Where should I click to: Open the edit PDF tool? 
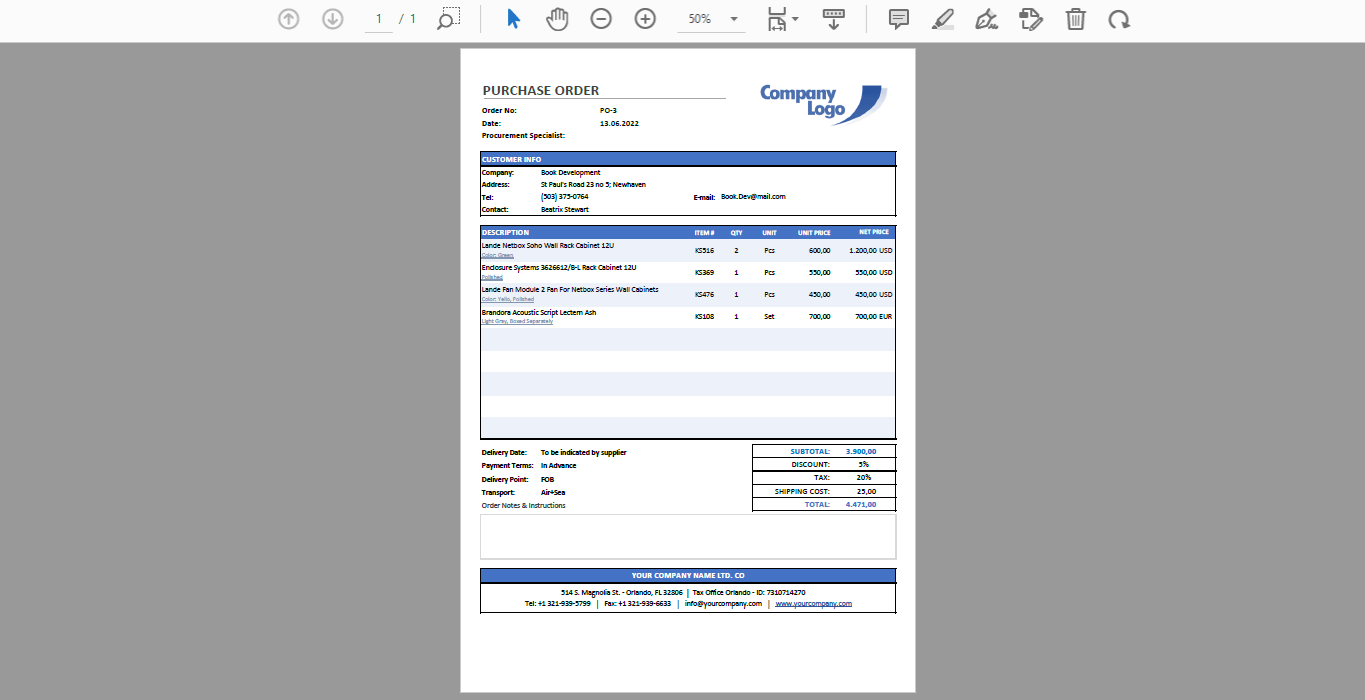coord(1031,19)
